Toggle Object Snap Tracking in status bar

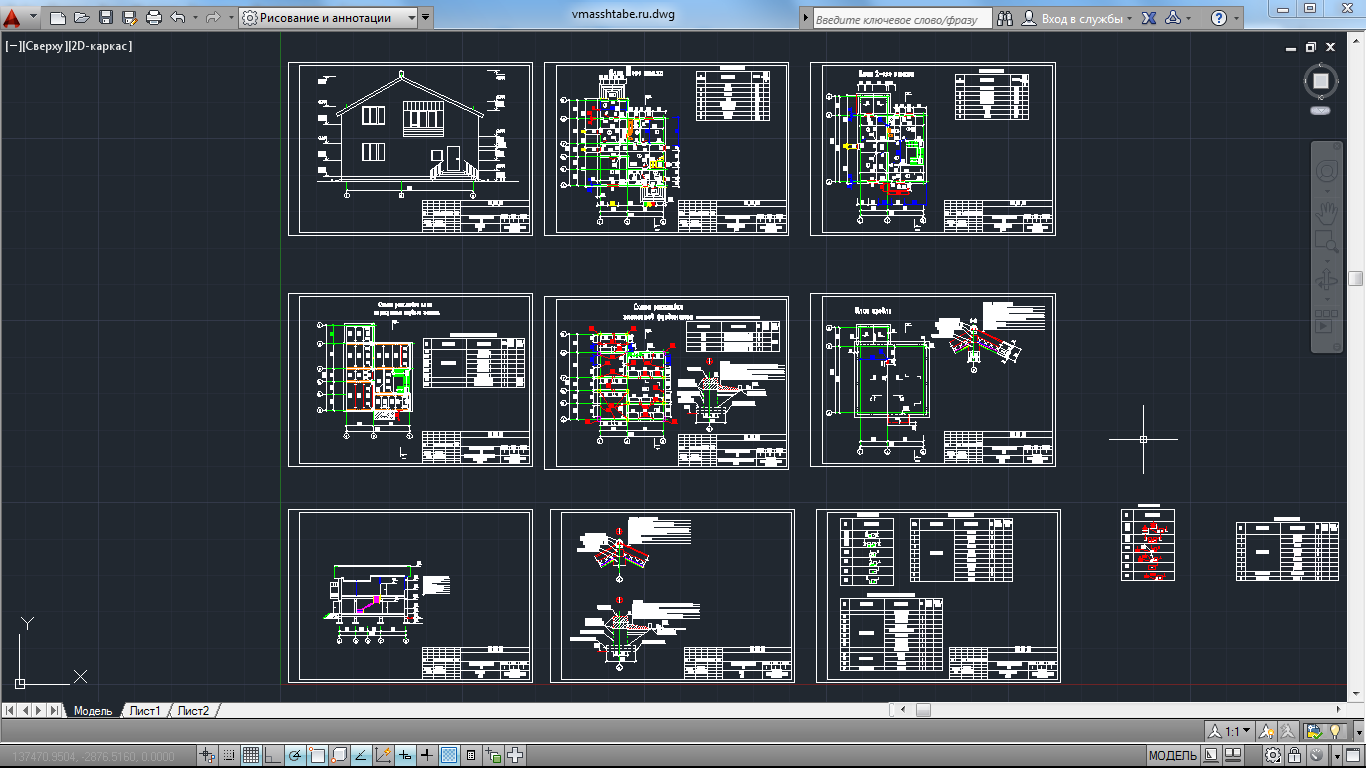click(x=361, y=755)
